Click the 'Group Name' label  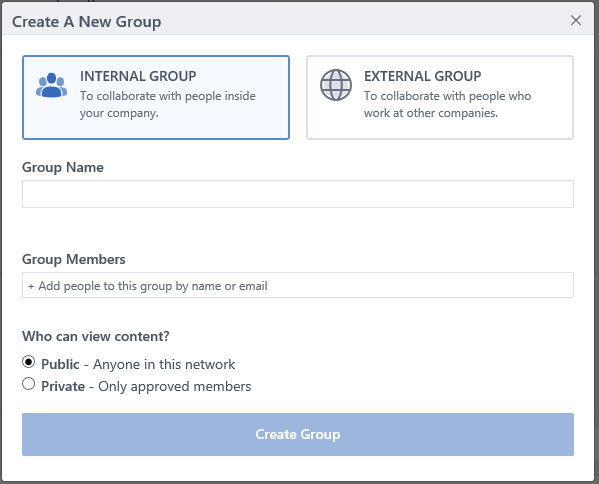tap(63, 167)
